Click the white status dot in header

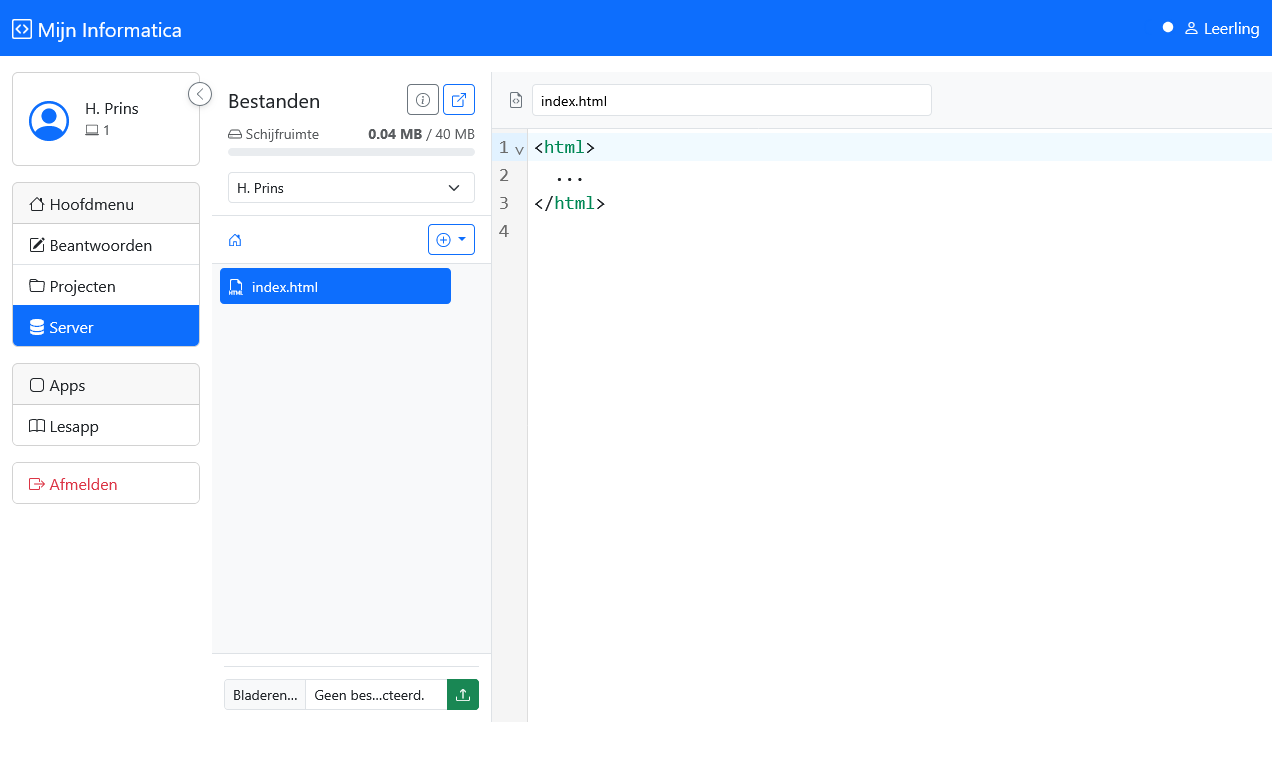point(1168,28)
